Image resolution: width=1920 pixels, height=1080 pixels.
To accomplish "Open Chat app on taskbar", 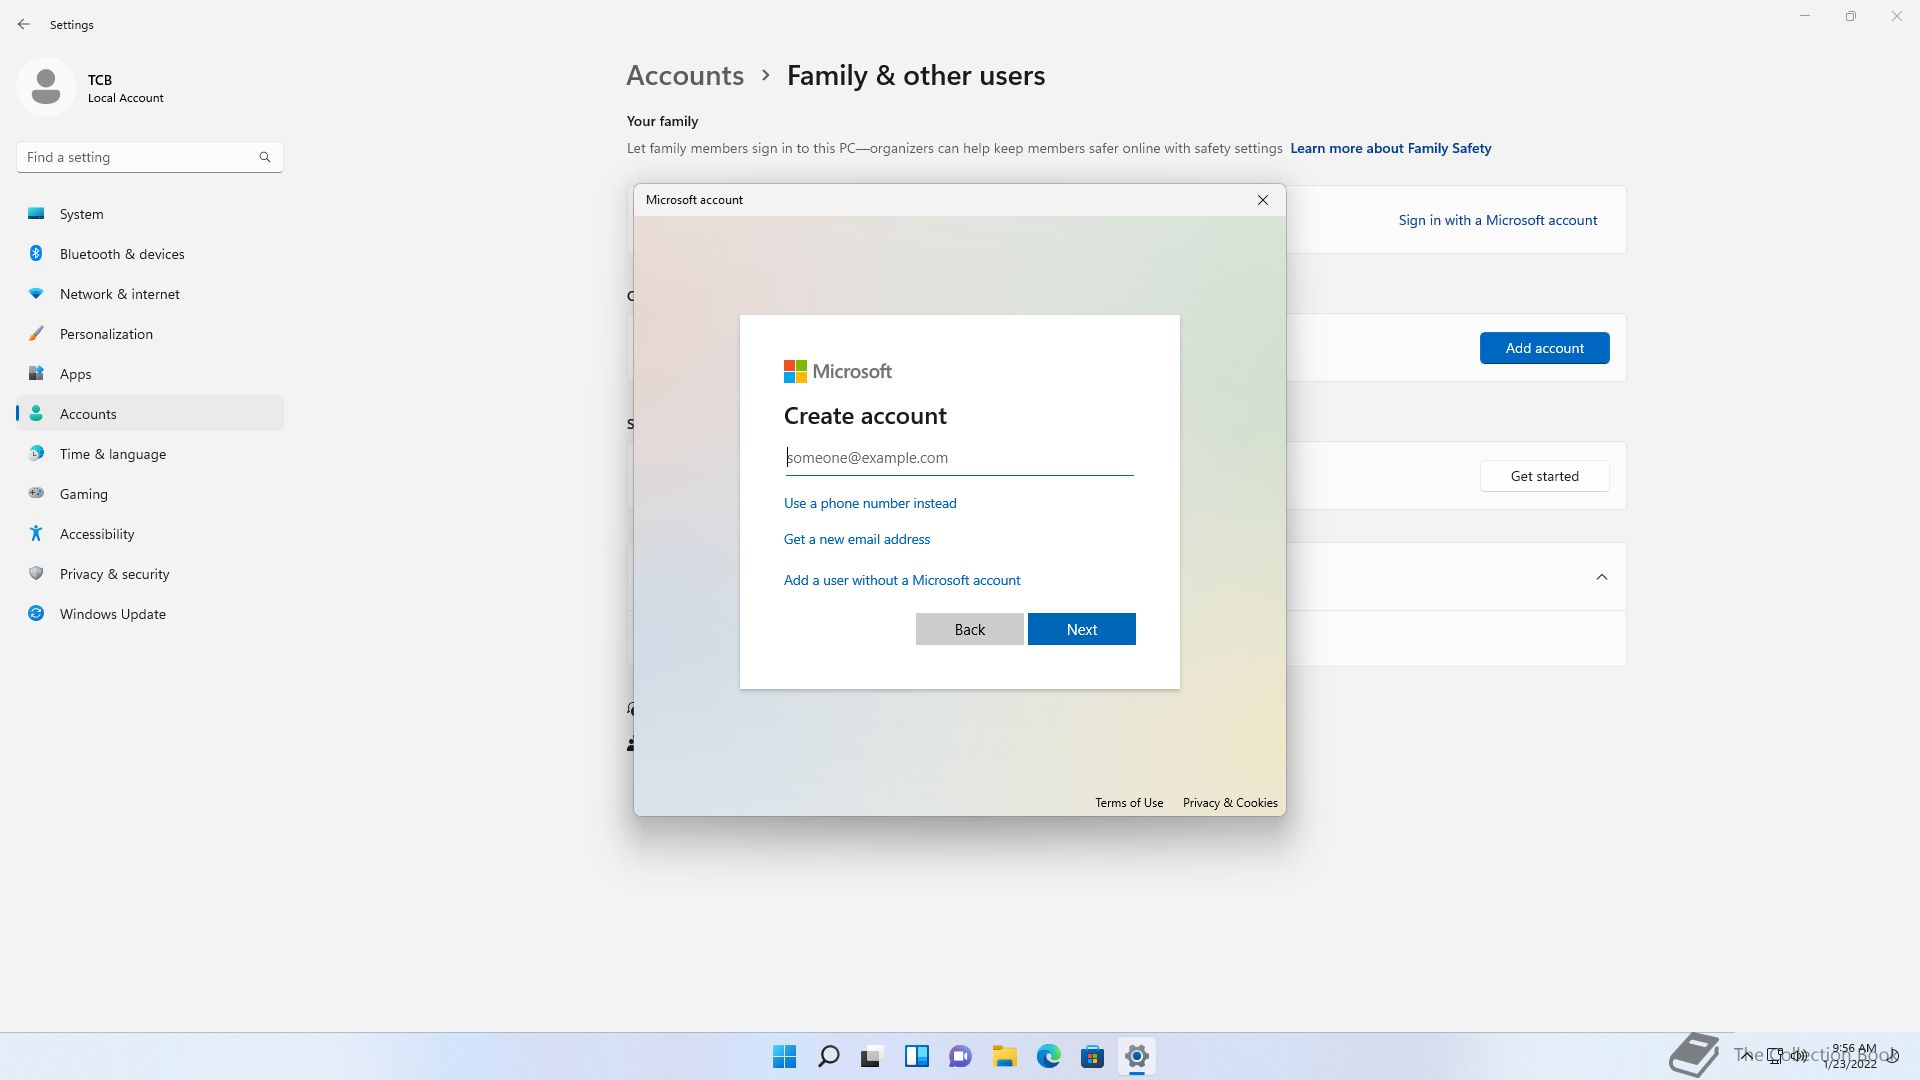I will [x=960, y=1056].
